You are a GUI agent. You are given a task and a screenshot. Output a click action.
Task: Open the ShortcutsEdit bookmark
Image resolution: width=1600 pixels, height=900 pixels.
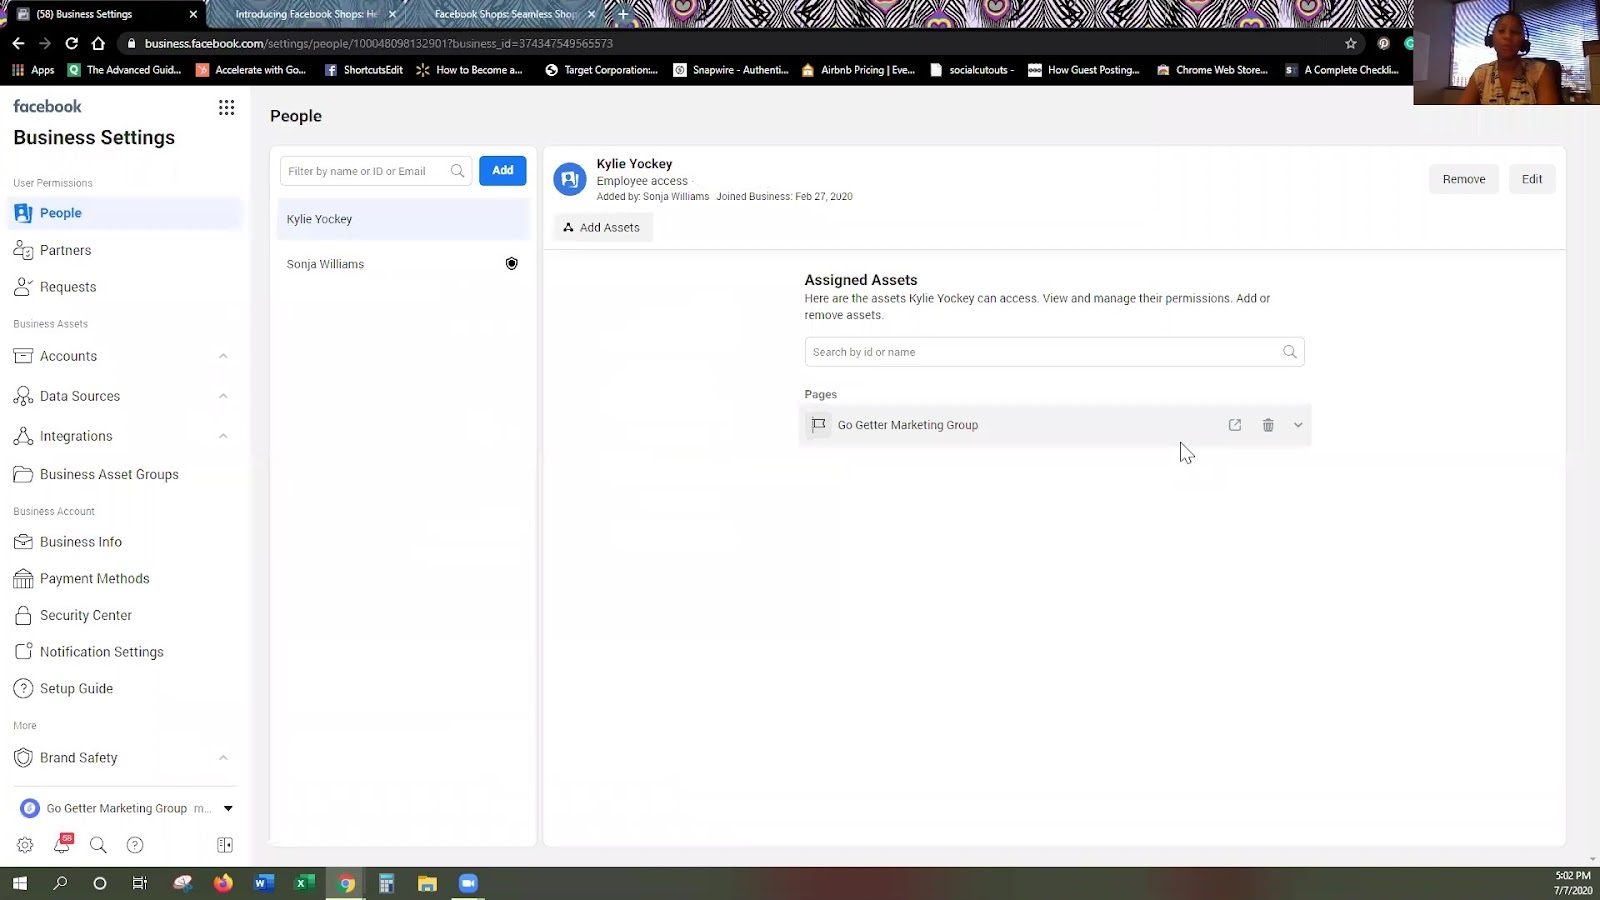pyautogui.click(x=364, y=70)
